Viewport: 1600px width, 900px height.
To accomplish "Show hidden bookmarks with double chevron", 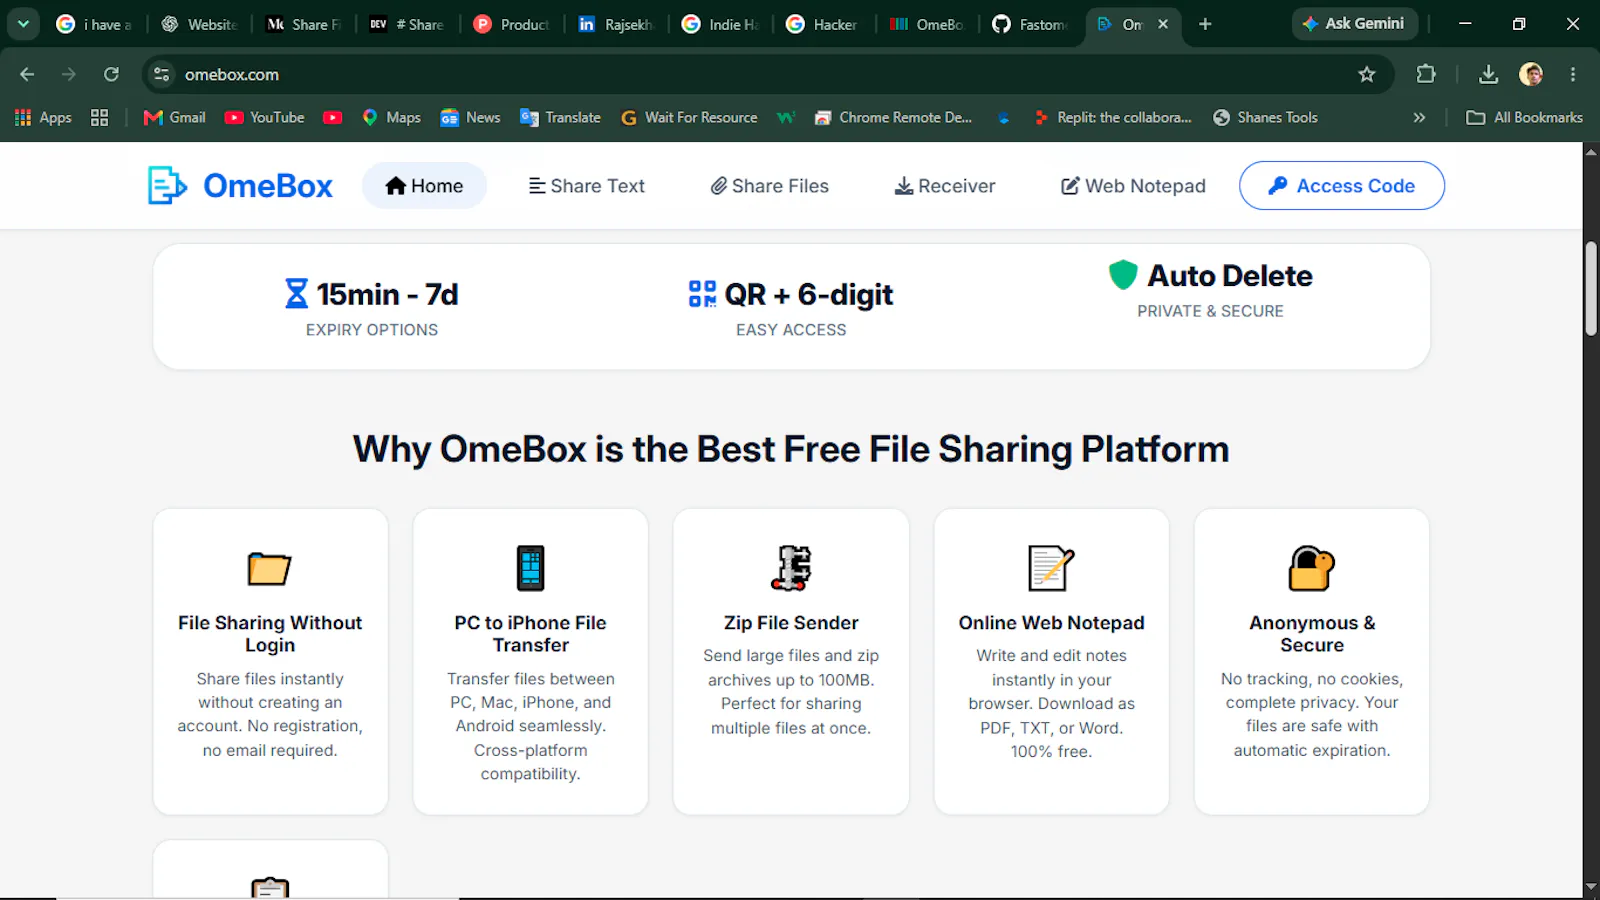I will pyautogui.click(x=1419, y=117).
